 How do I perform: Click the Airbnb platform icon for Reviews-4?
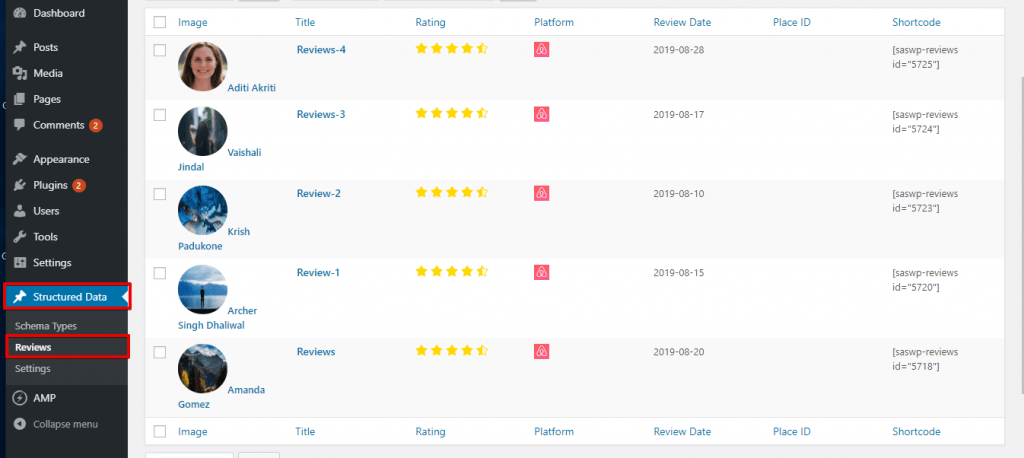(541, 50)
